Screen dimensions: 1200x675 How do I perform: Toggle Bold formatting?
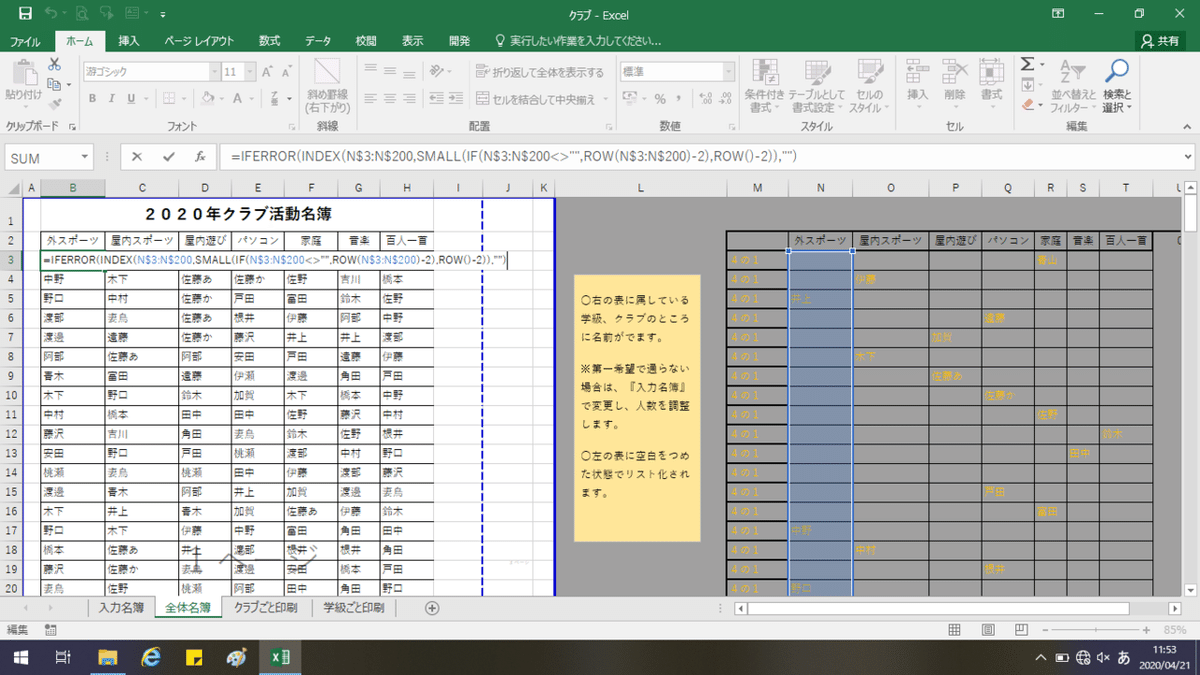coord(92,98)
